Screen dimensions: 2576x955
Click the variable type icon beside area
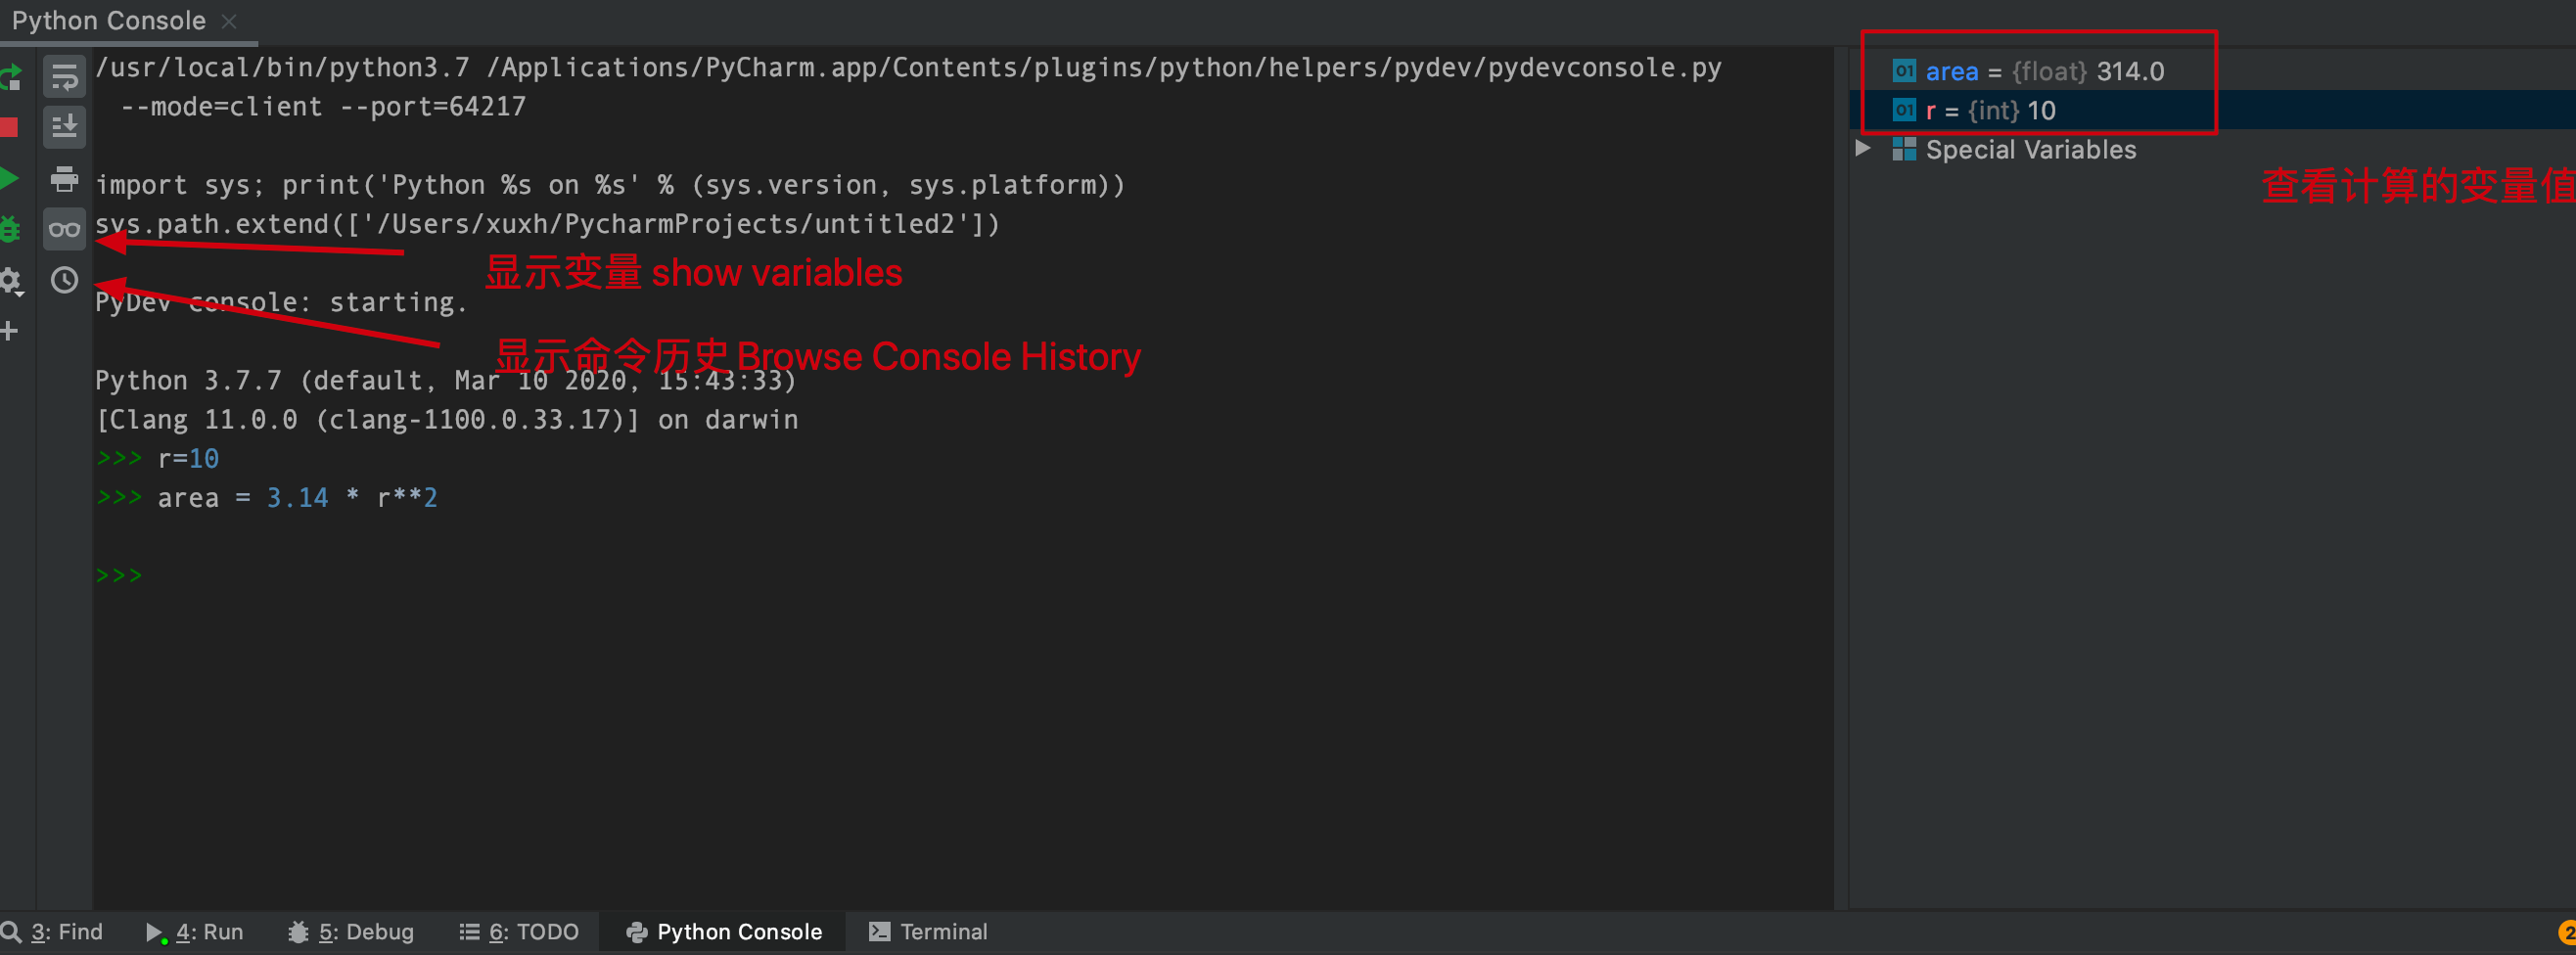click(1904, 71)
